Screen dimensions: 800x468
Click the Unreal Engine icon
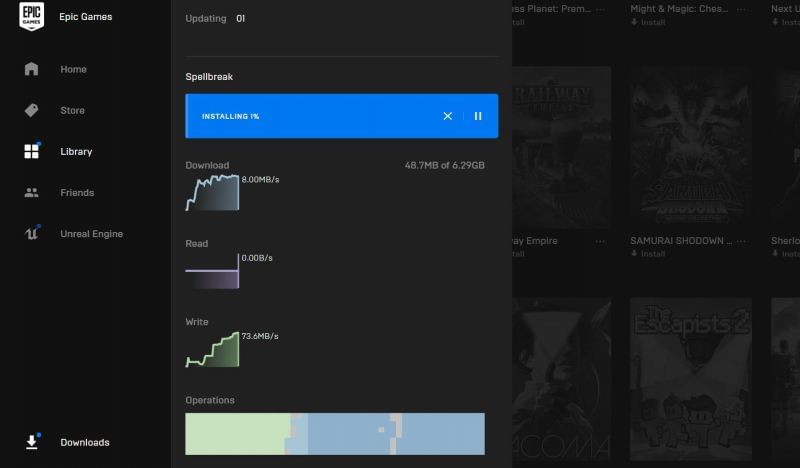31,234
